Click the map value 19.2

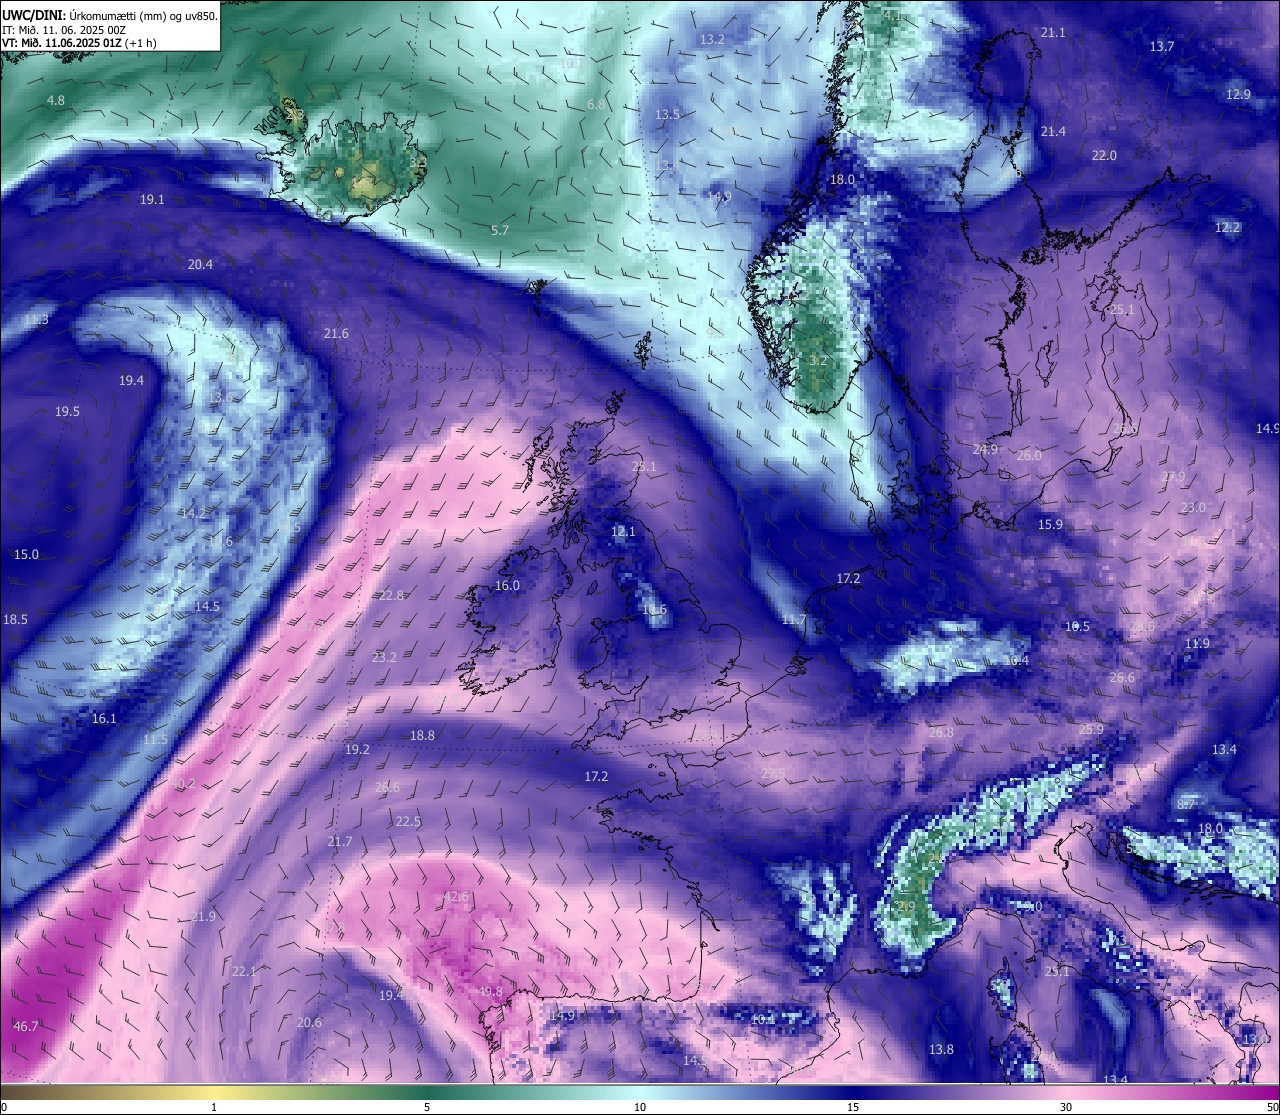[357, 750]
